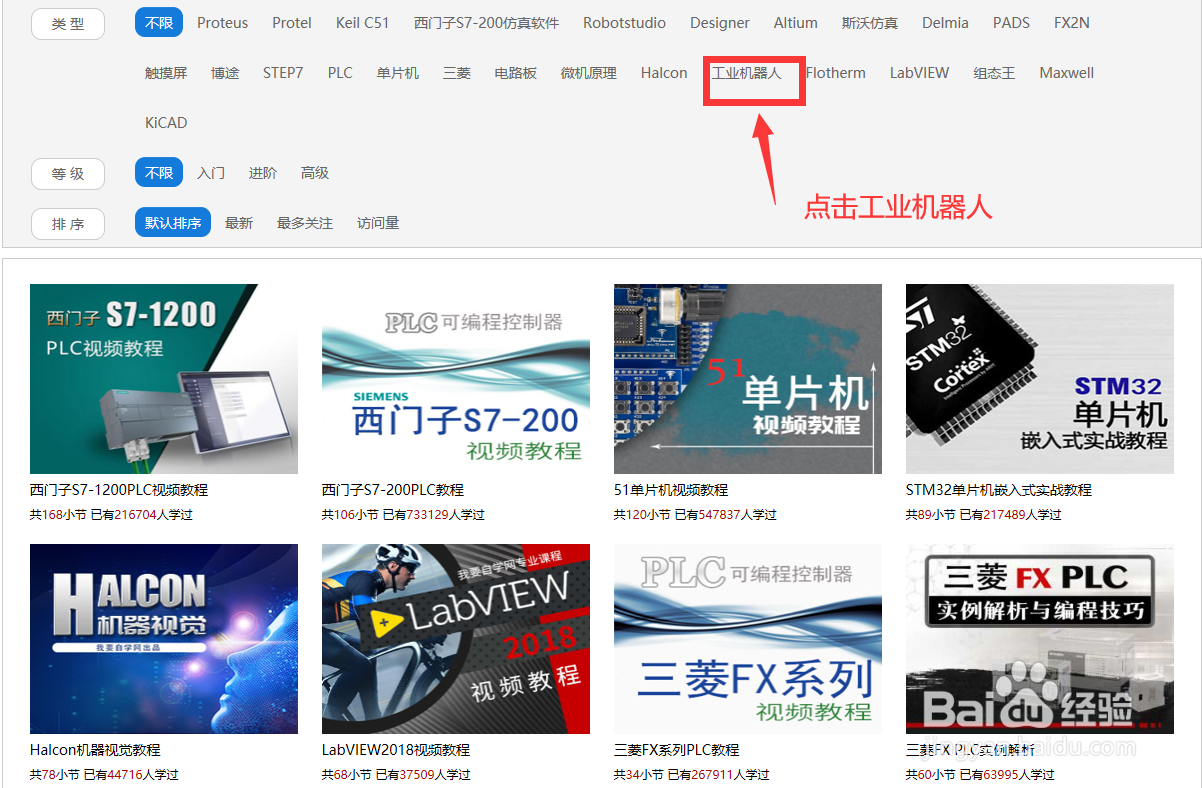Image resolution: width=1202 pixels, height=788 pixels.
Task: Select Delmia filter
Action: click(x=945, y=23)
